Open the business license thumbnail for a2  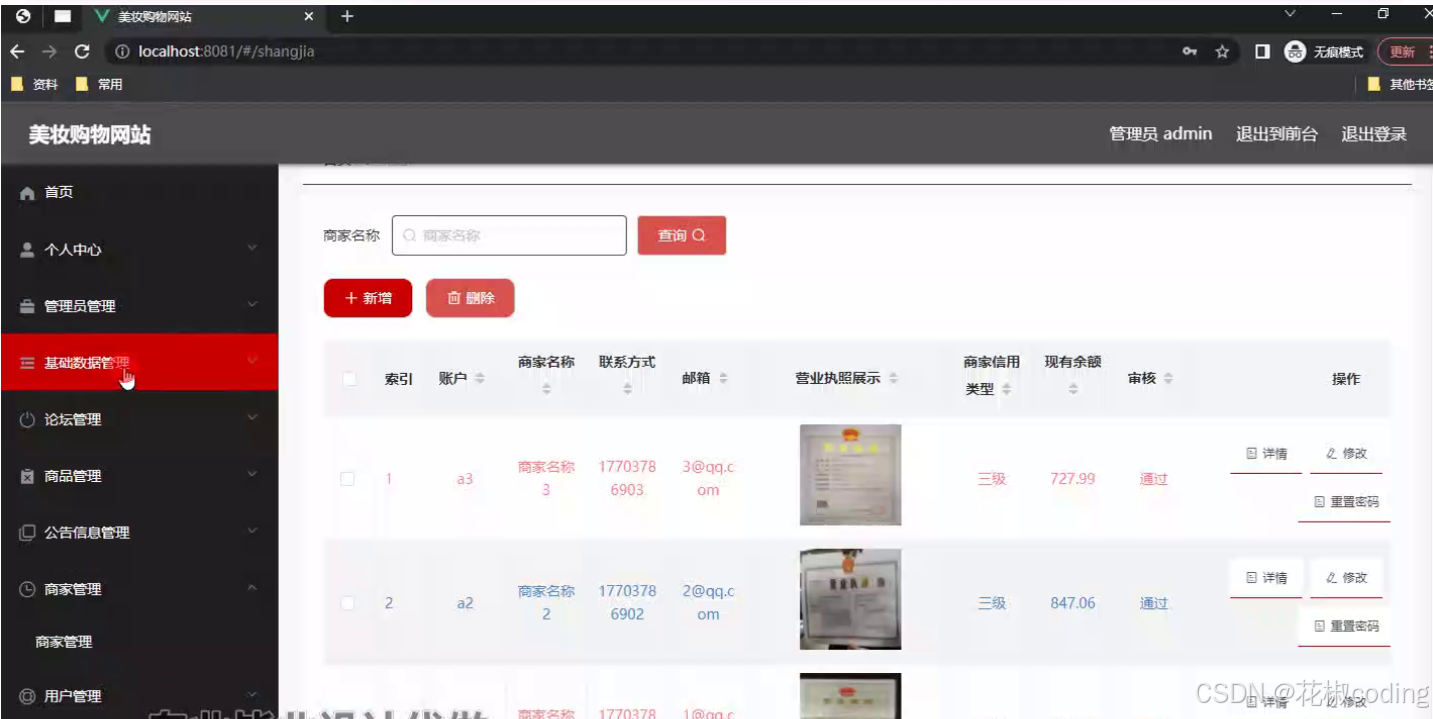pos(850,599)
